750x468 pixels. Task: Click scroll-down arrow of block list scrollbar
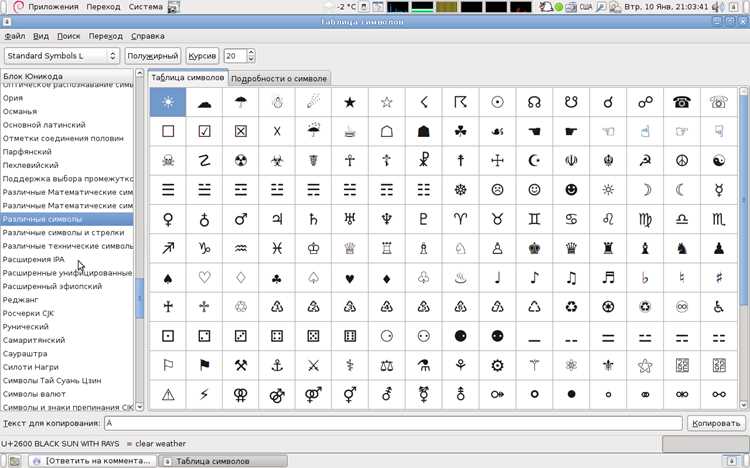click(140, 407)
